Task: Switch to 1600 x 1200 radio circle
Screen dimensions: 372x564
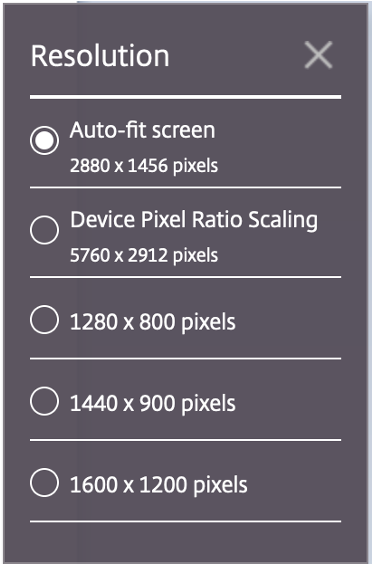Action: pyautogui.click(x=44, y=482)
